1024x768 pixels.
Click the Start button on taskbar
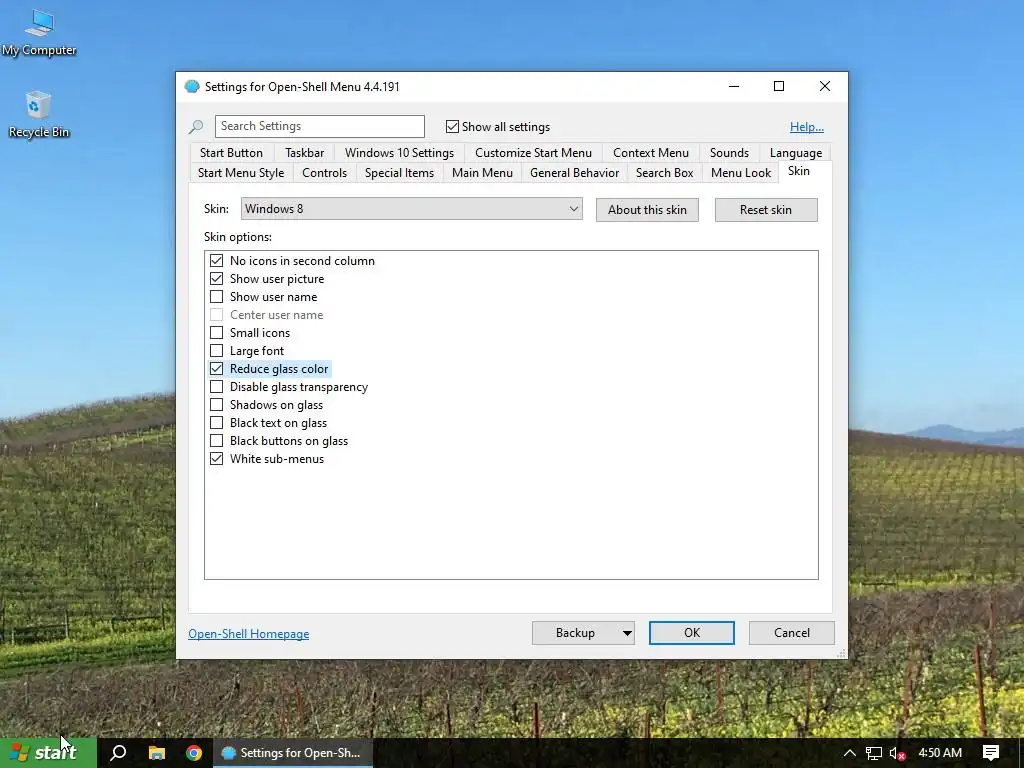[x=48, y=753]
